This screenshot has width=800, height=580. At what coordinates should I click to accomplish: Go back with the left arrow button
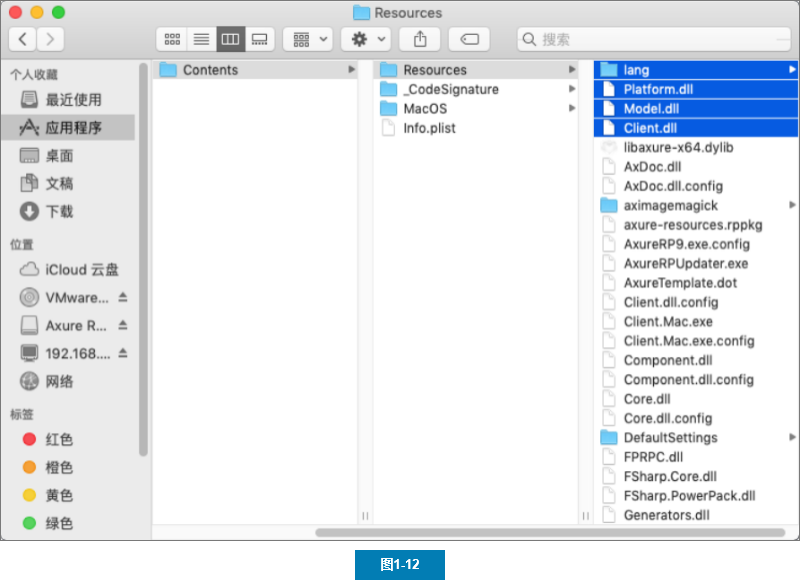pos(22,39)
